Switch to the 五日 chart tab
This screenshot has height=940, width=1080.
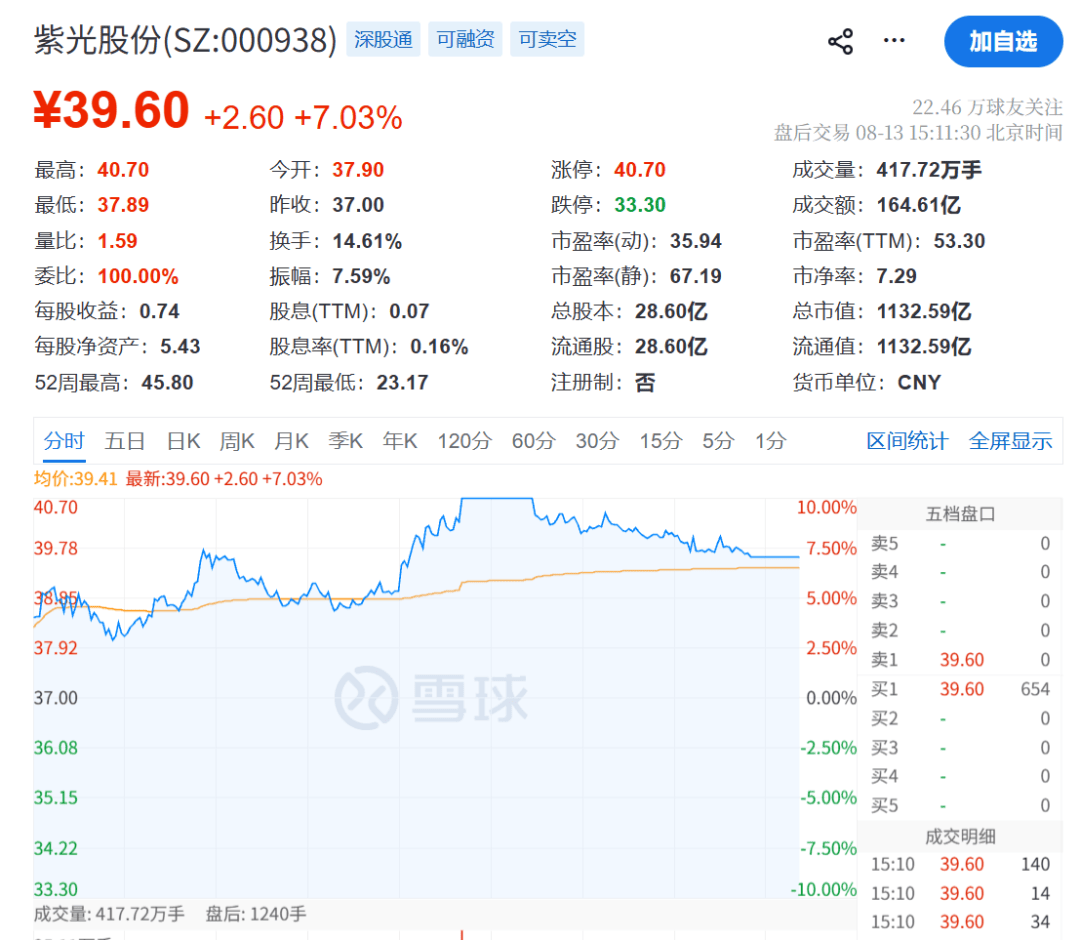125,441
